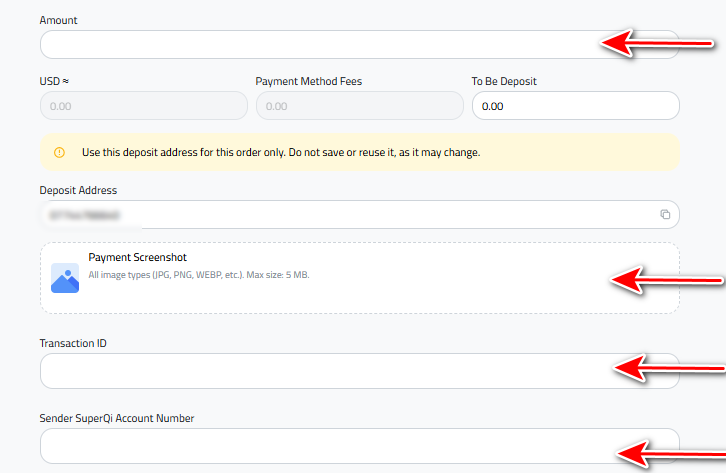
Task: Click the USD ≈ value field
Action: (143, 106)
